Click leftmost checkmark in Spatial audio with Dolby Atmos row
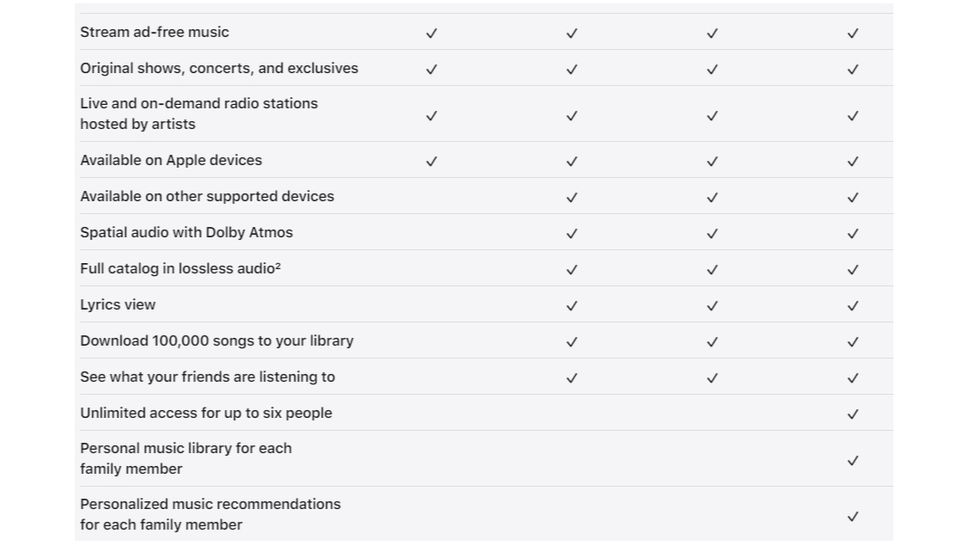Image resolution: width=970 pixels, height=546 pixels. [572, 234]
